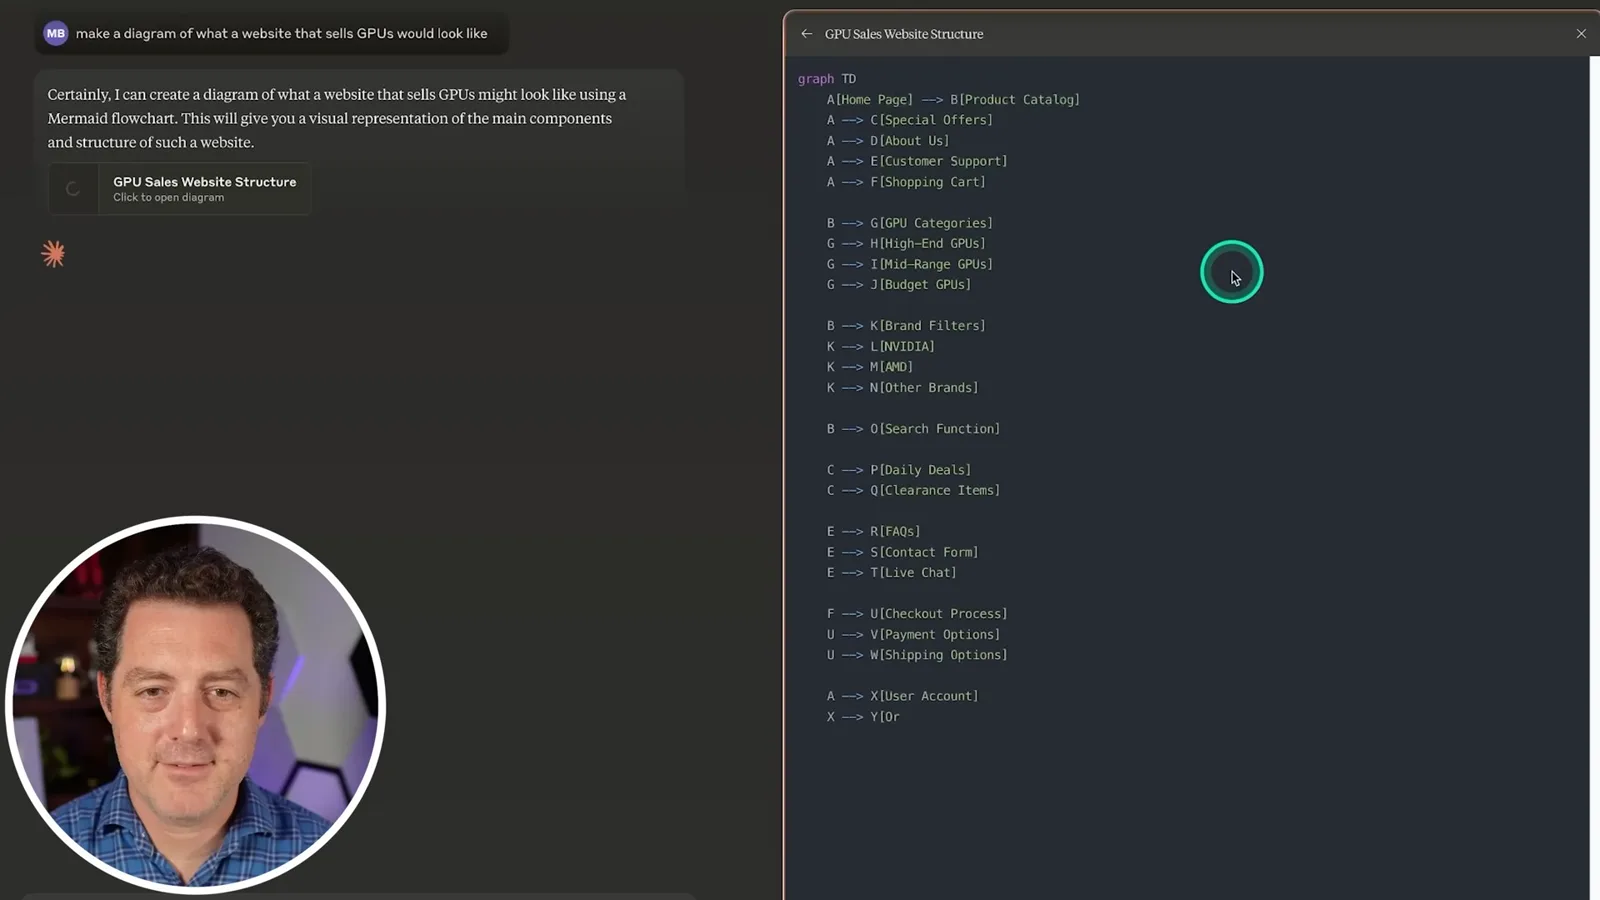Click the orange Claude starburst icon

[53, 254]
